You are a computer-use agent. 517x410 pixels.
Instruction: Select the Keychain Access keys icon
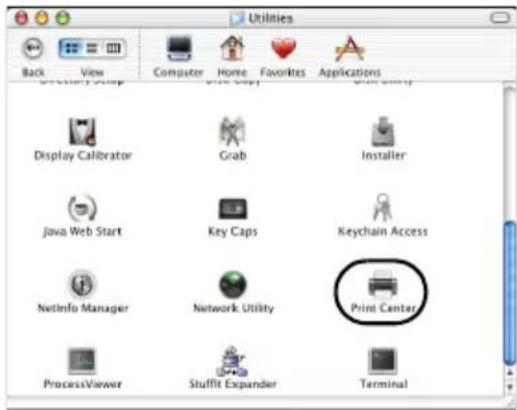pyautogui.click(x=382, y=207)
